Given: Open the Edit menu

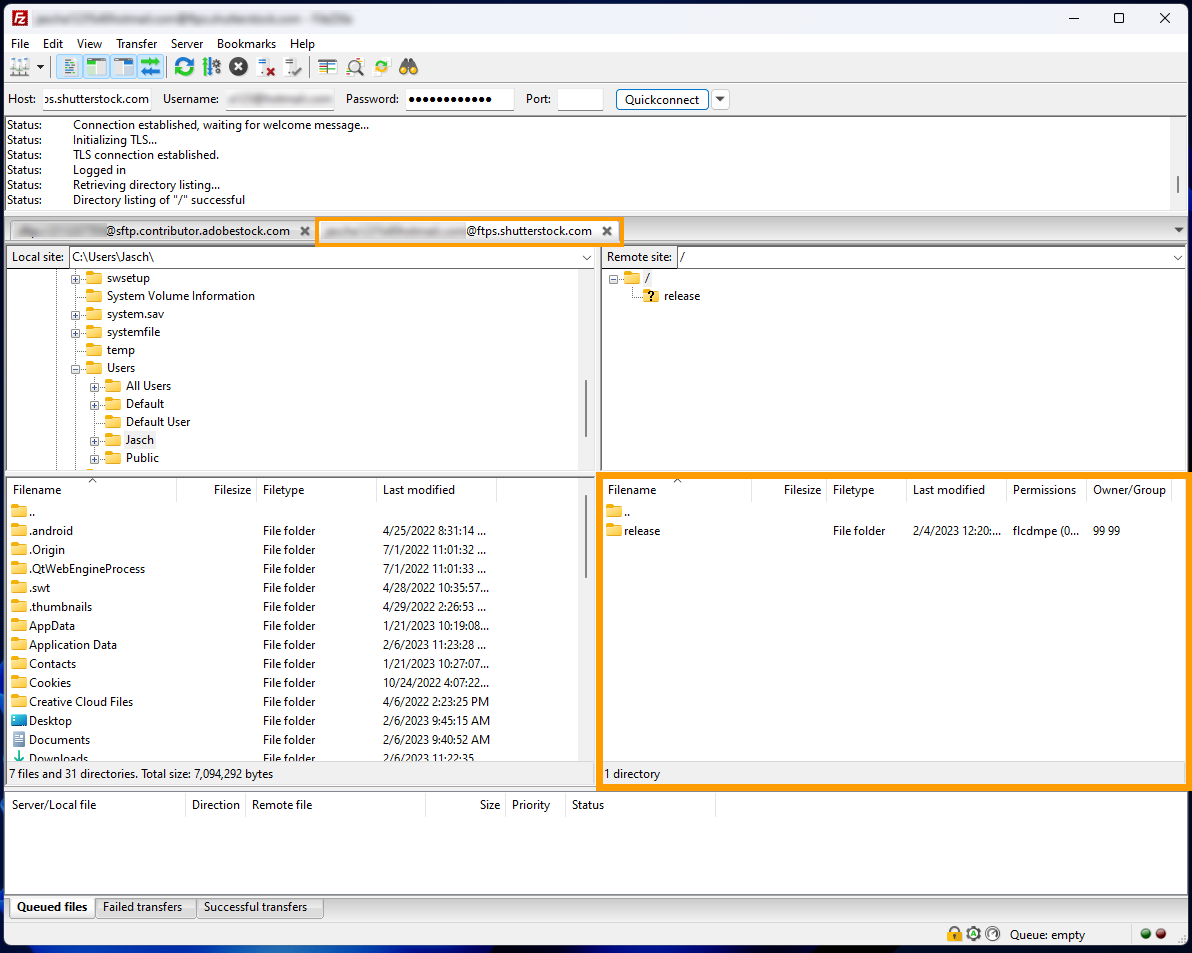Looking at the screenshot, I should [x=52, y=43].
